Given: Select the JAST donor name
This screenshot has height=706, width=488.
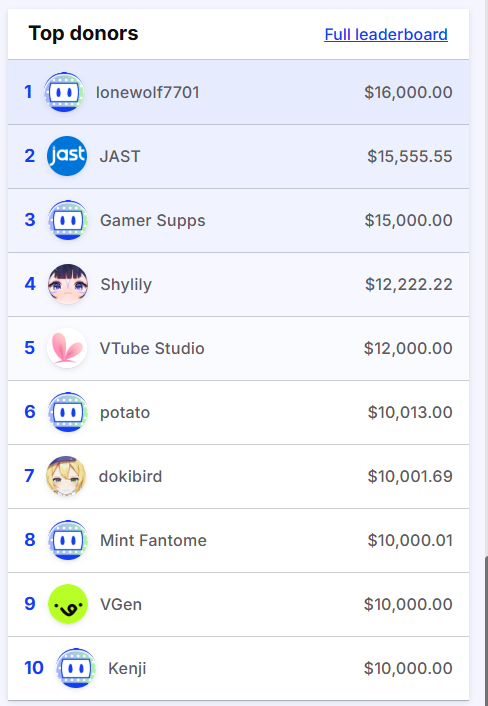Looking at the screenshot, I should tap(120, 157).
